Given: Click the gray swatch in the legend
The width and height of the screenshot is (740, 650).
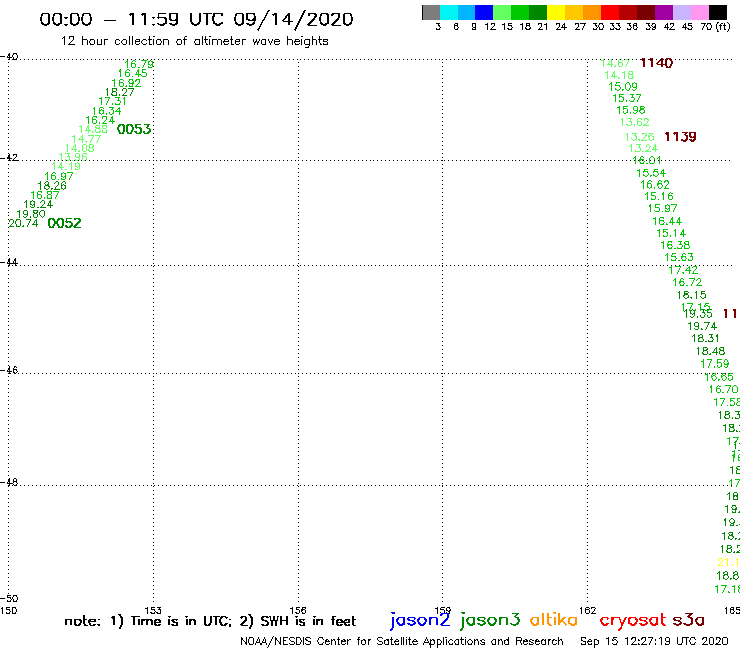Looking at the screenshot, I should 431,12.
